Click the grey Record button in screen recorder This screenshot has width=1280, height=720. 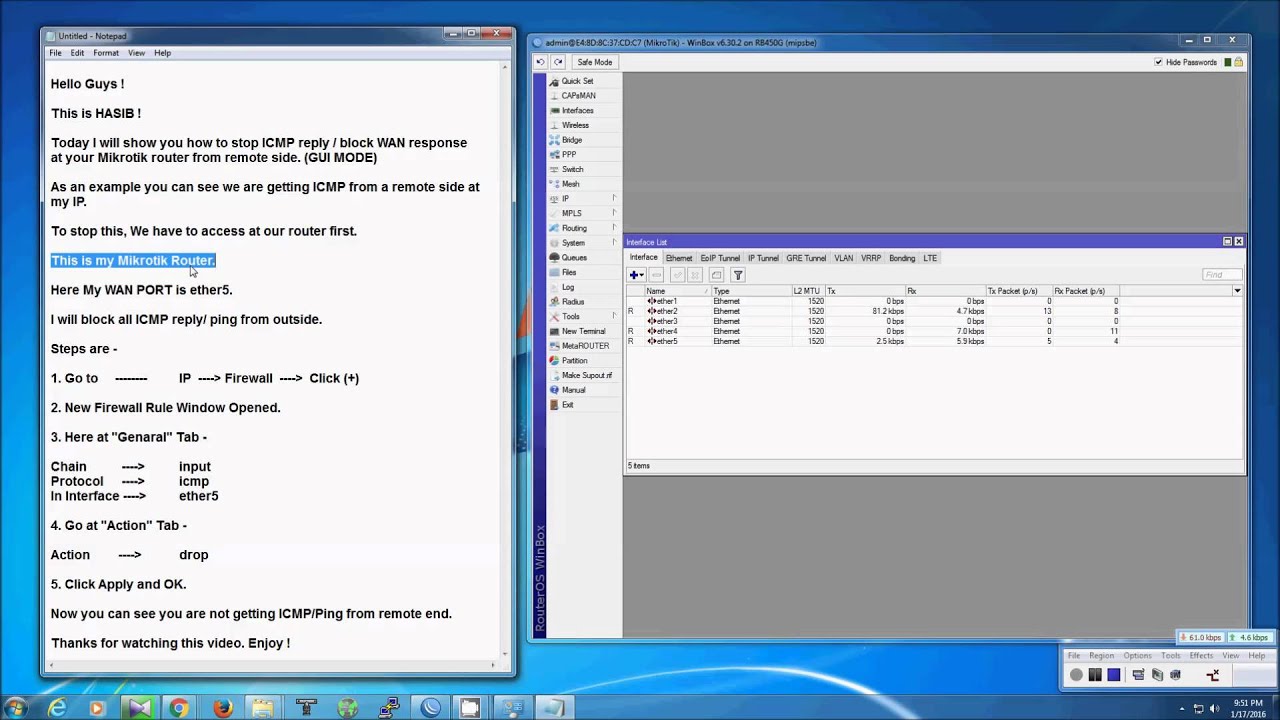[1076, 675]
